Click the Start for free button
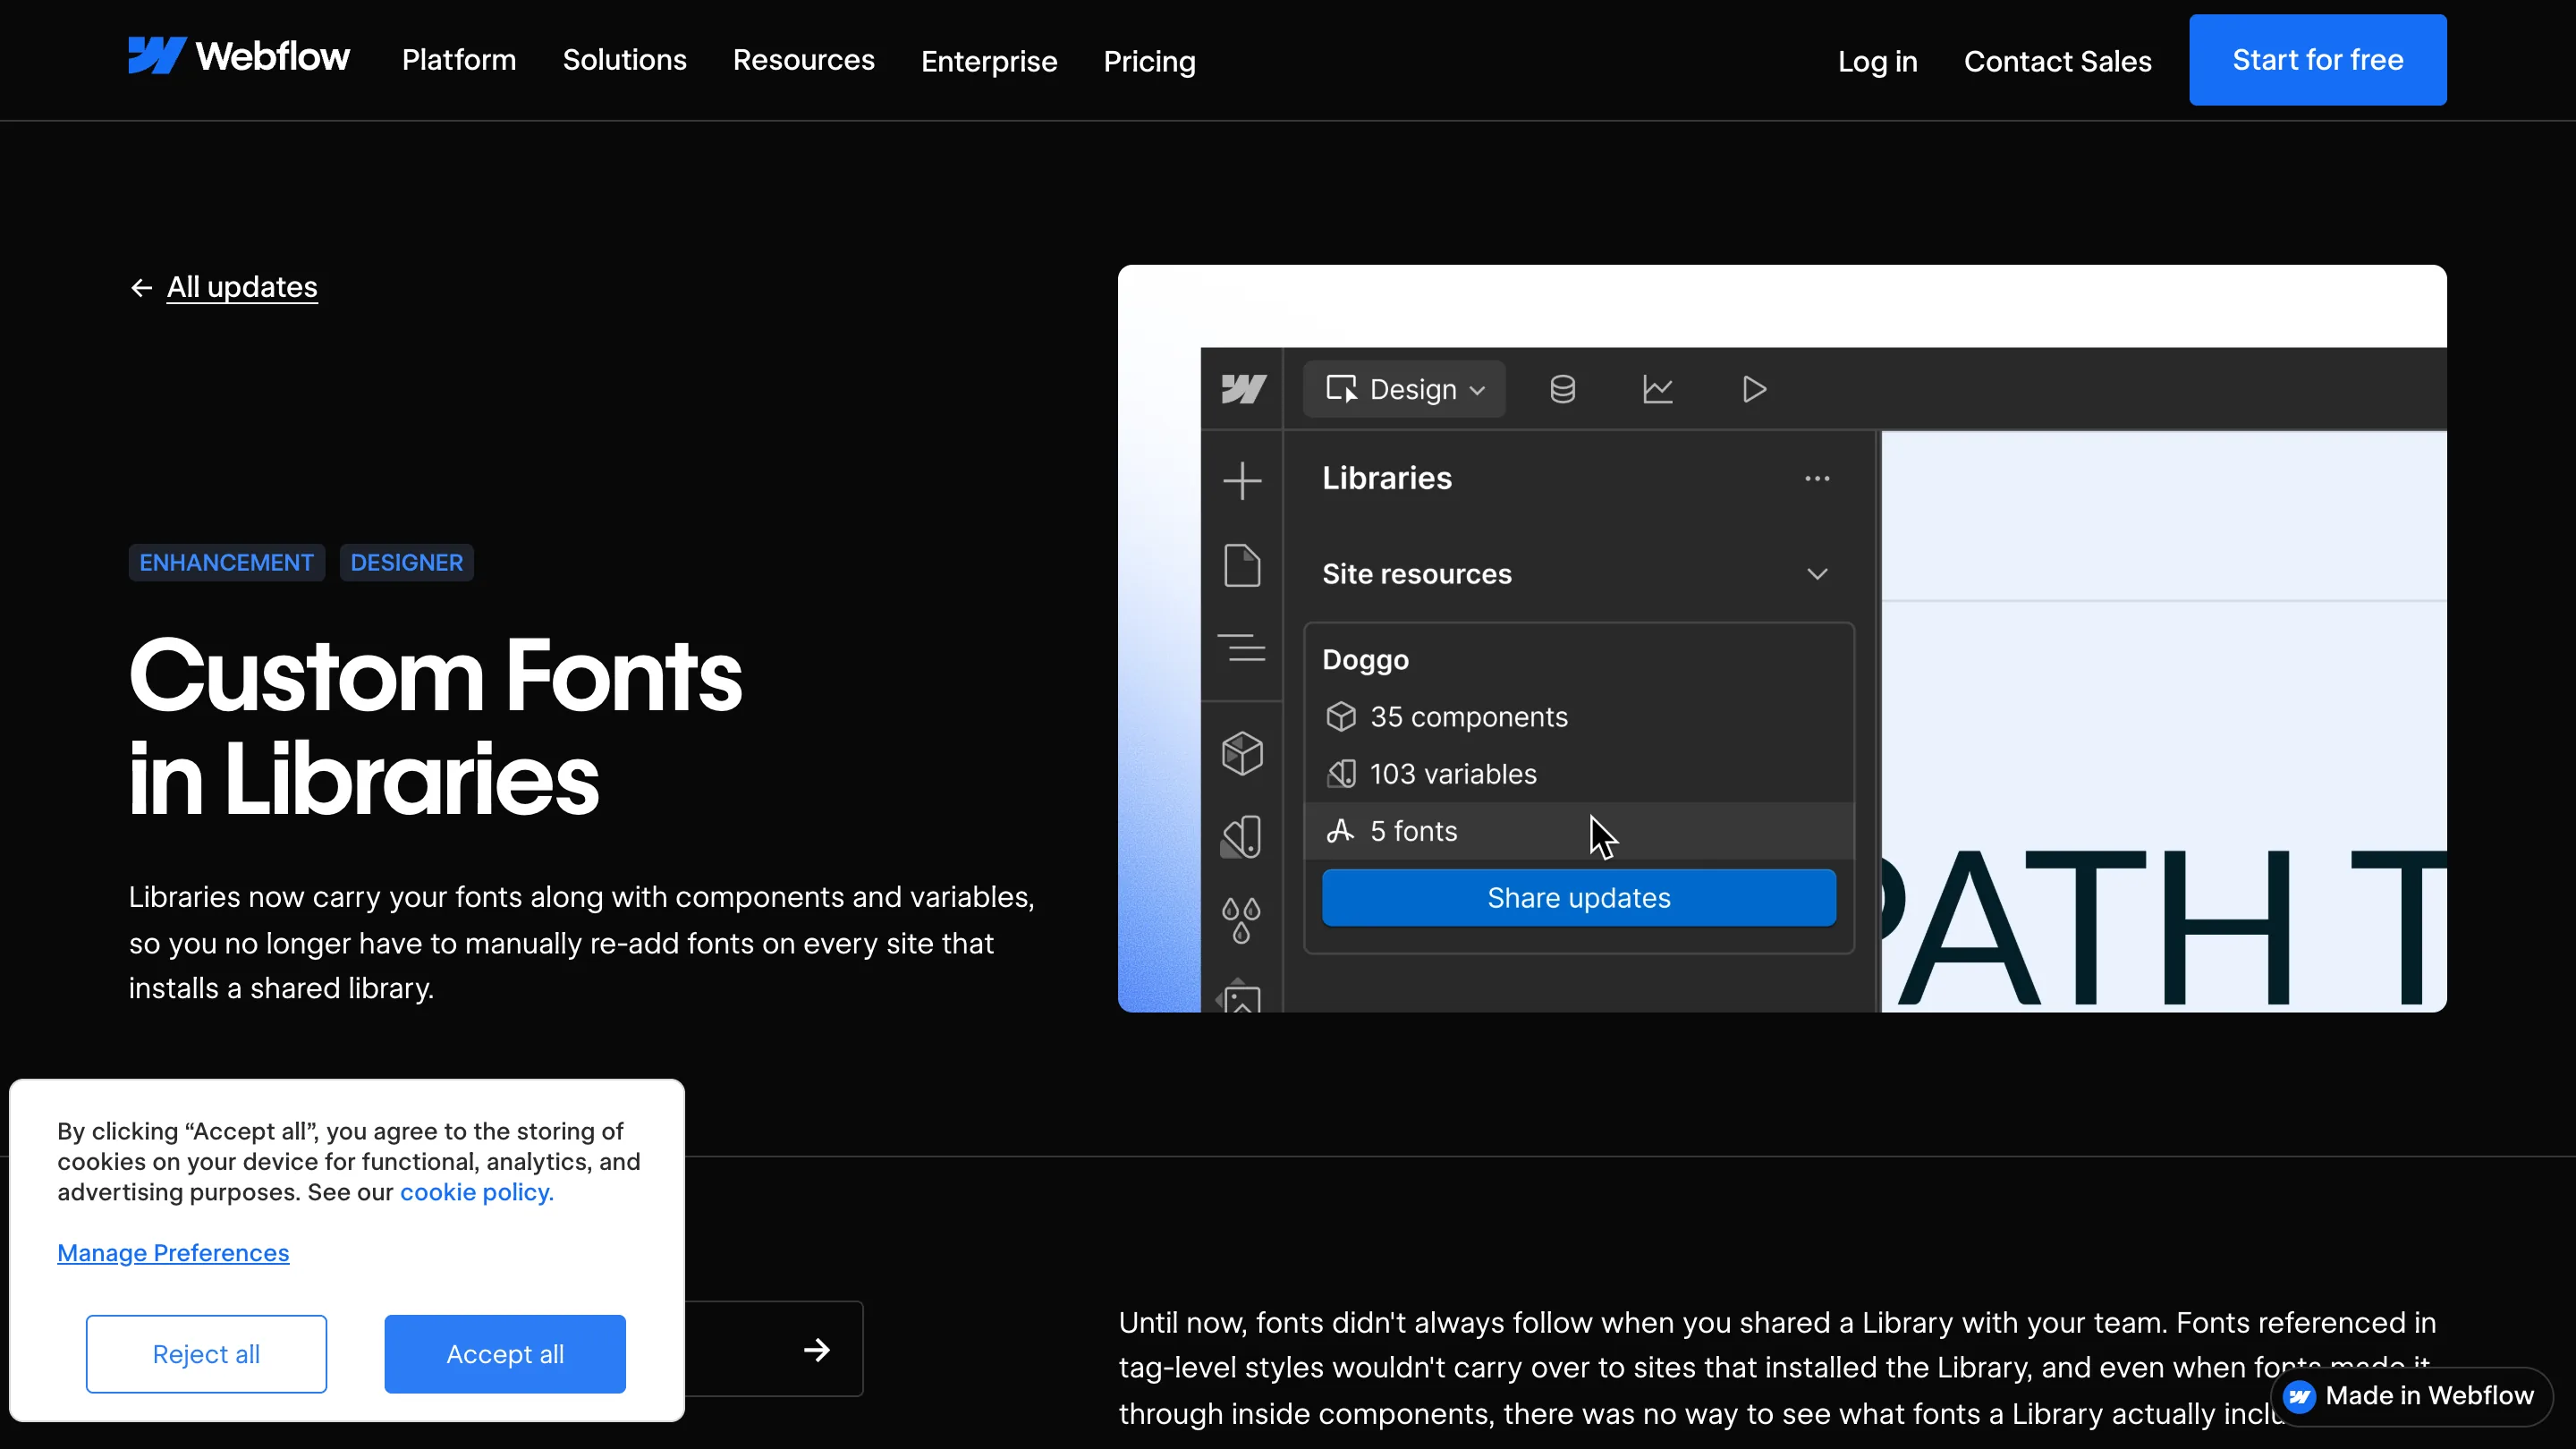Viewport: 2576px width, 1449px height. (x=2317, y=60)
